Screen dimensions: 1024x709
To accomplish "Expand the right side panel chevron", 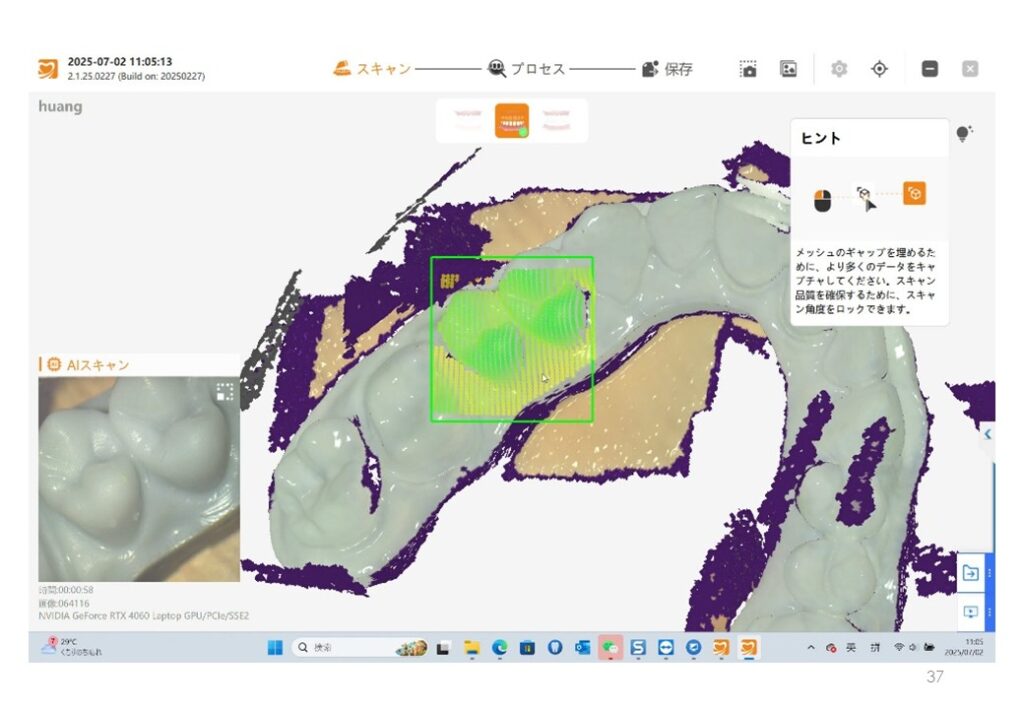I will click(x=987, y=434).
